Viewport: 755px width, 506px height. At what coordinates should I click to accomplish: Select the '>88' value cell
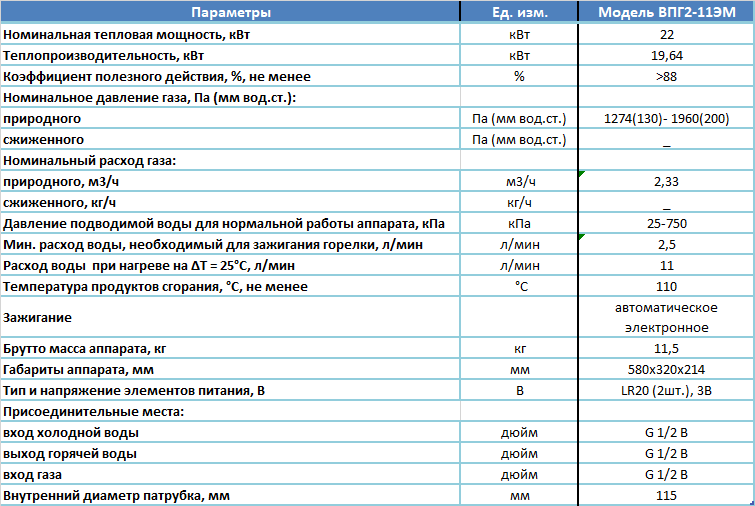point(666,77)
